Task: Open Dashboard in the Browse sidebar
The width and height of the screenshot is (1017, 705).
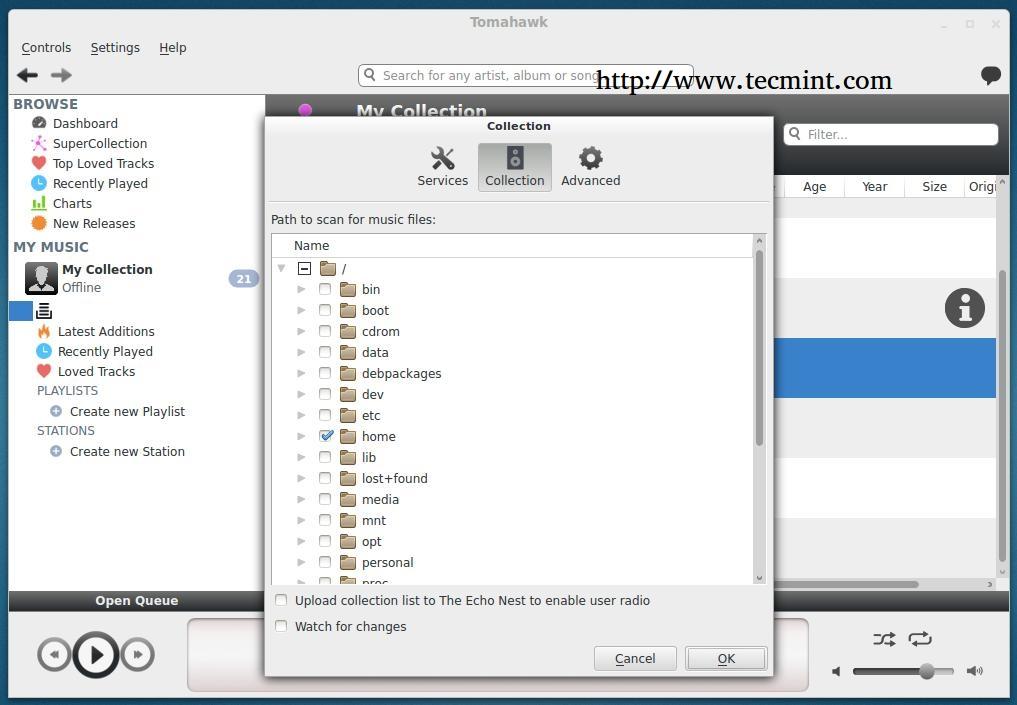Action: tap(85, 123)
